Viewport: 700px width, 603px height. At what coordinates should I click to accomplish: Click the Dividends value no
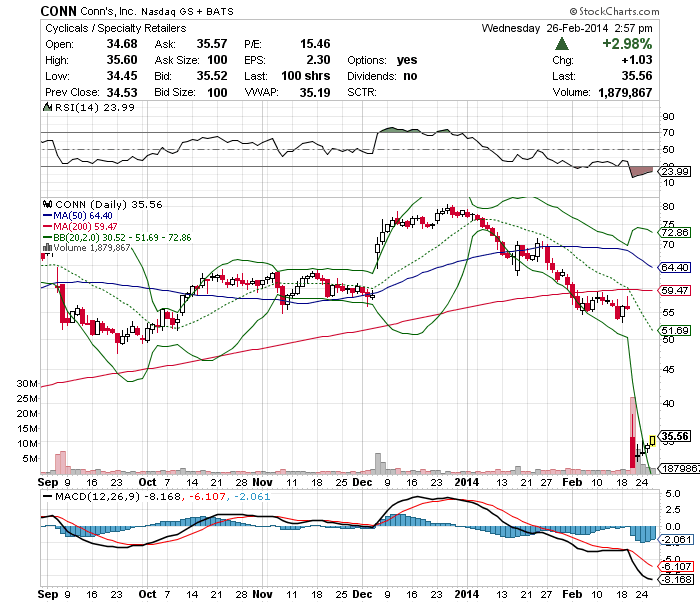(x=410, y=76)
